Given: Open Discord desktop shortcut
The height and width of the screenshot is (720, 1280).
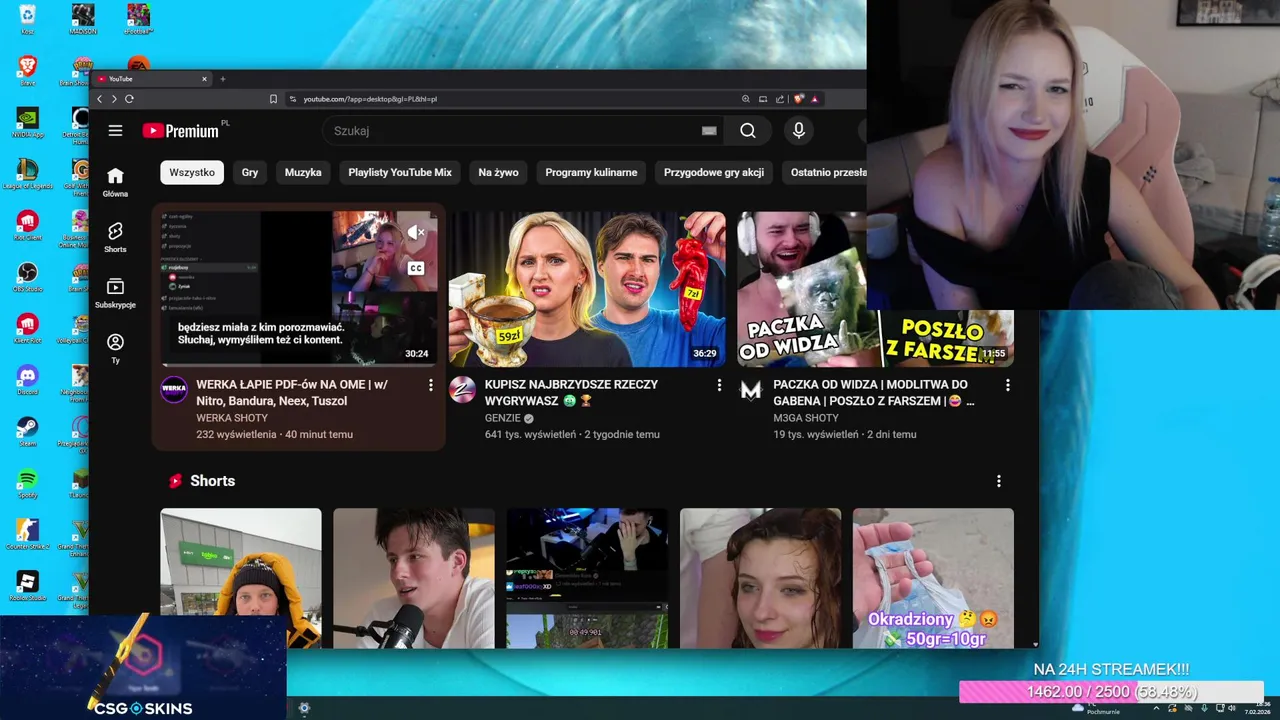Looking at the screenshot, I should click(27, 381).
